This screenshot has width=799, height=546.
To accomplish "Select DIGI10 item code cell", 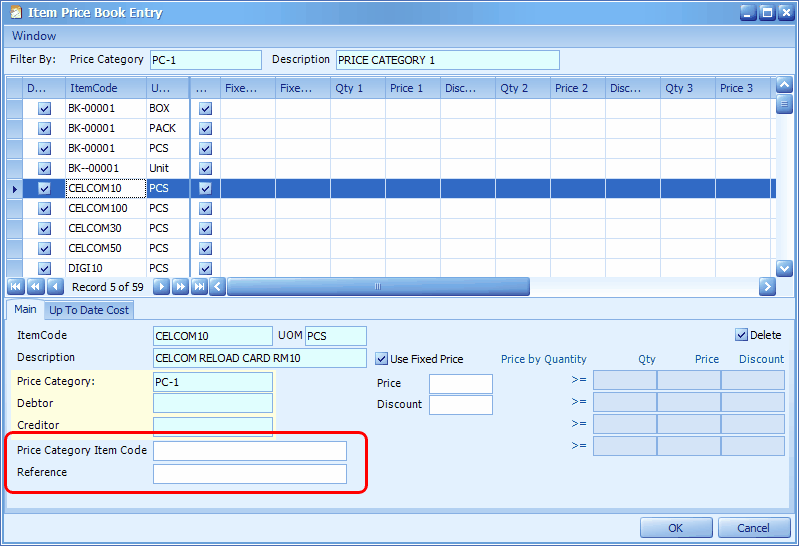I will (x=106, y=268).
